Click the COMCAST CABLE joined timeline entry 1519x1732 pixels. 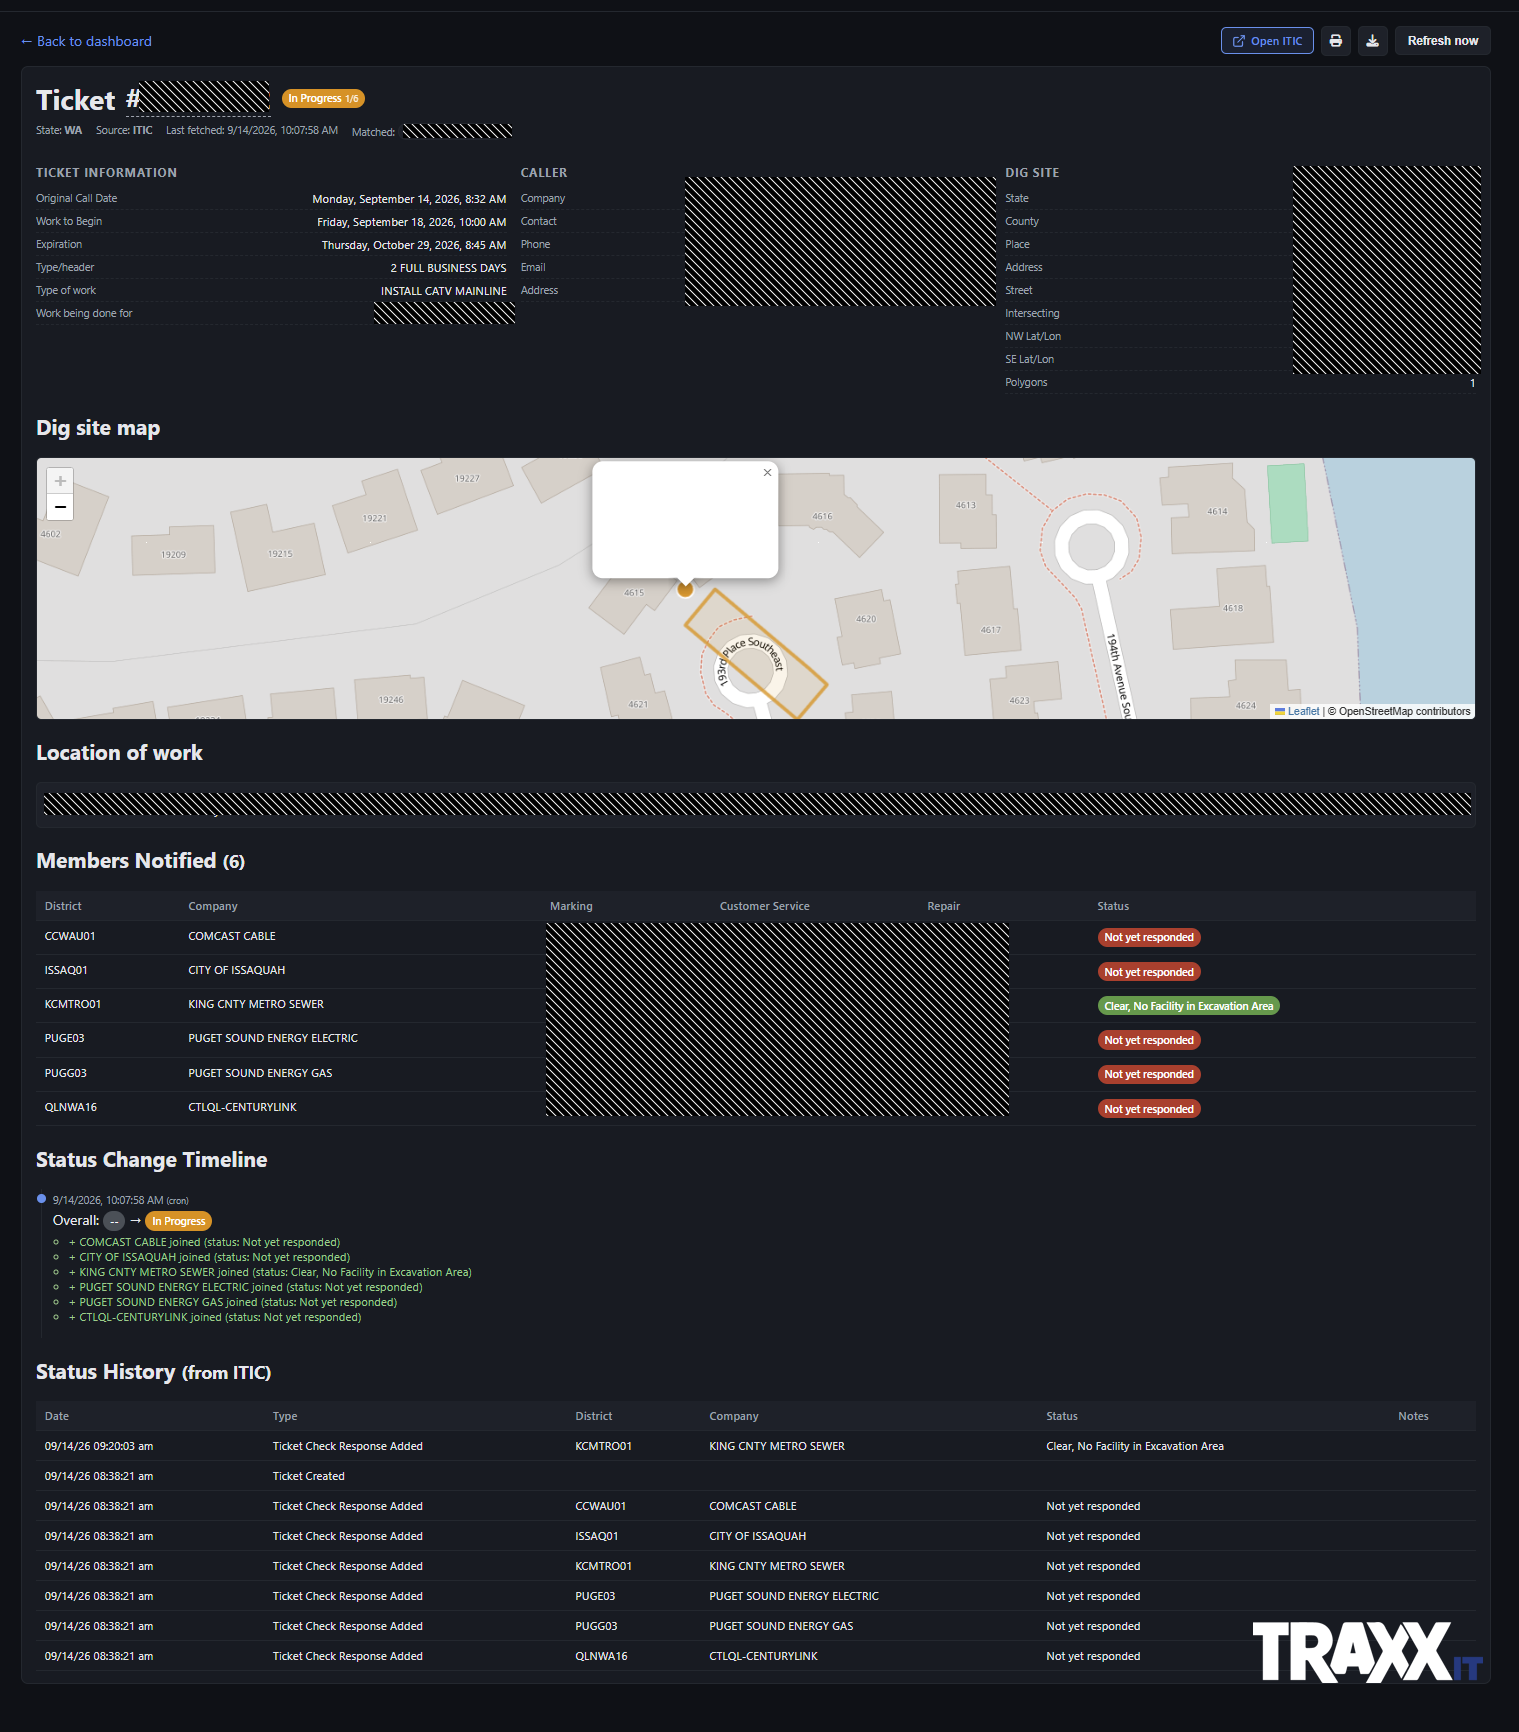coord(204,1242)
